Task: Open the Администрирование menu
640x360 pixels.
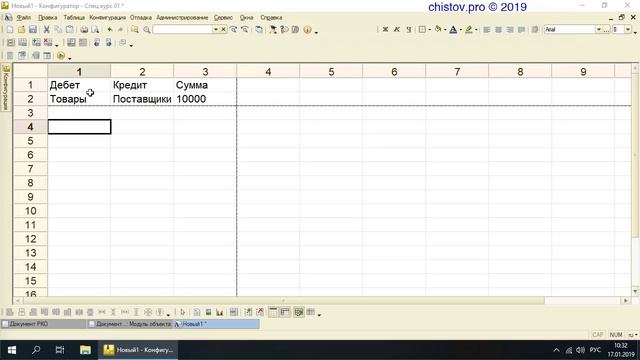Action: point(182,18)
